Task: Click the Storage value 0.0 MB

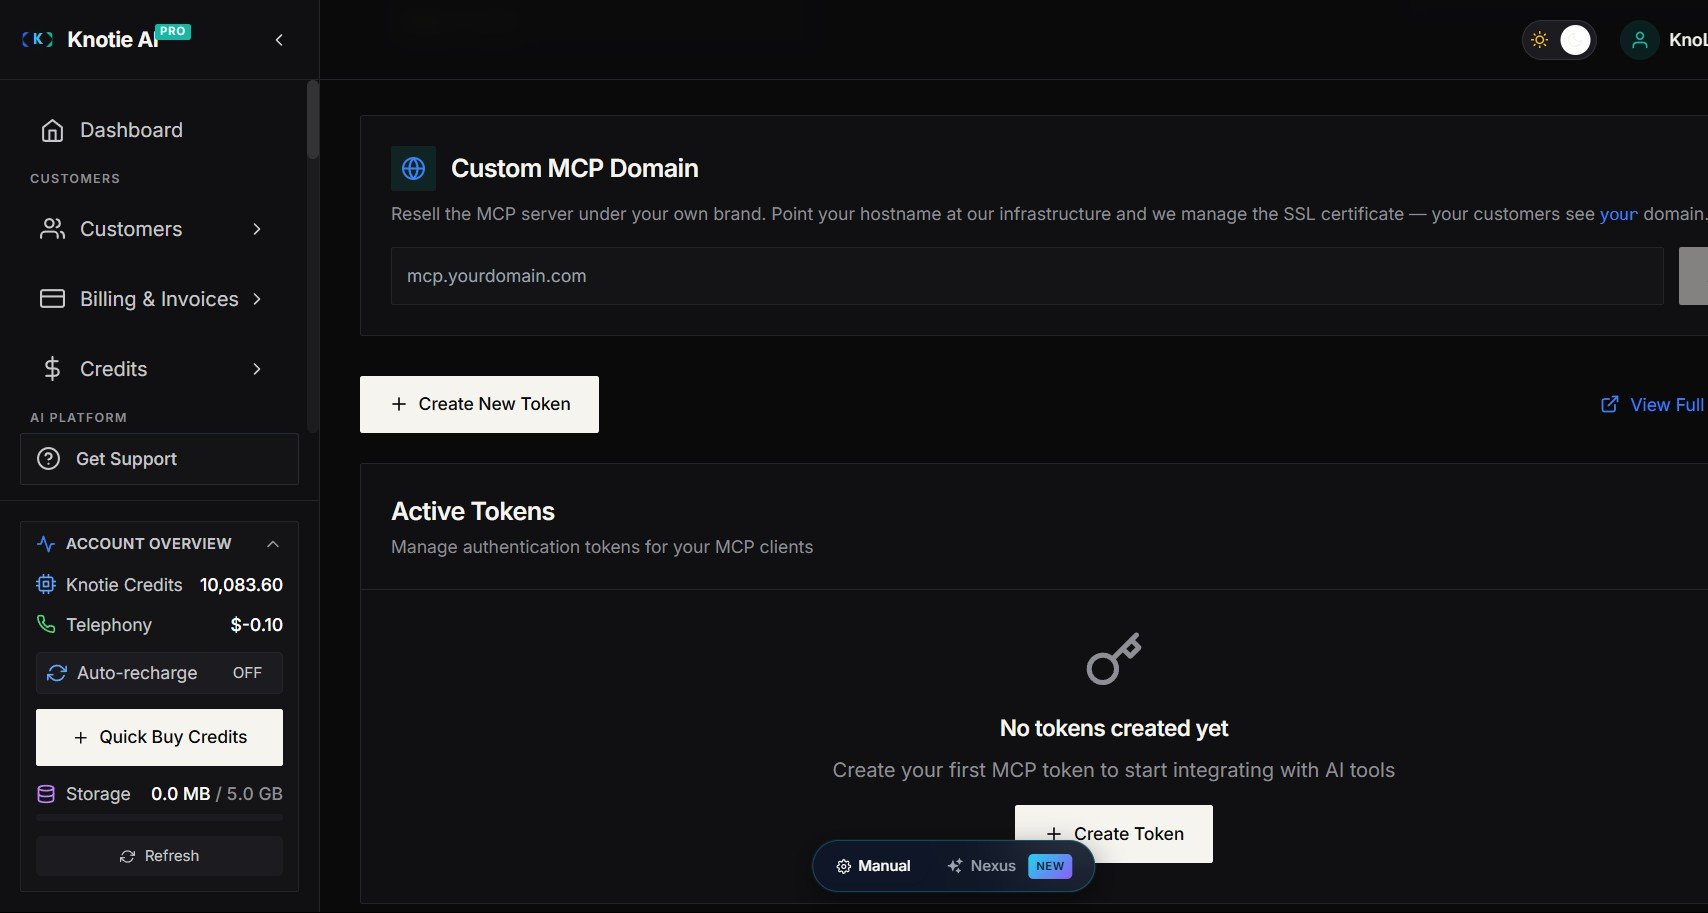Action: click(x=180, y=794)
